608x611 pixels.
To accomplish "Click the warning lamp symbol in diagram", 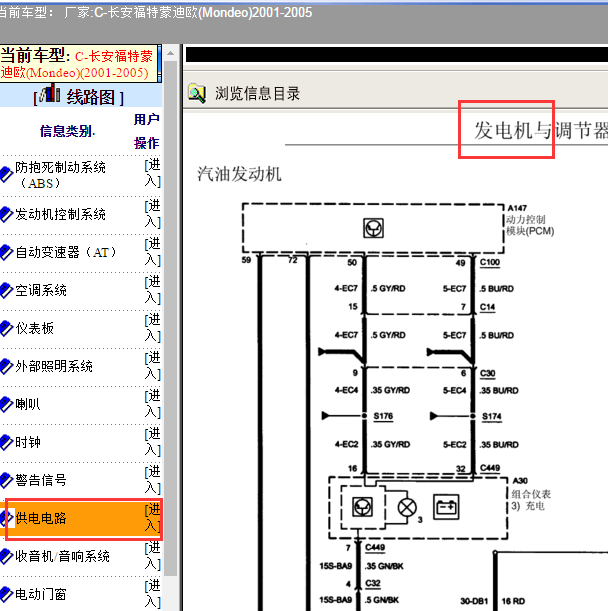I will coord(407,508).
